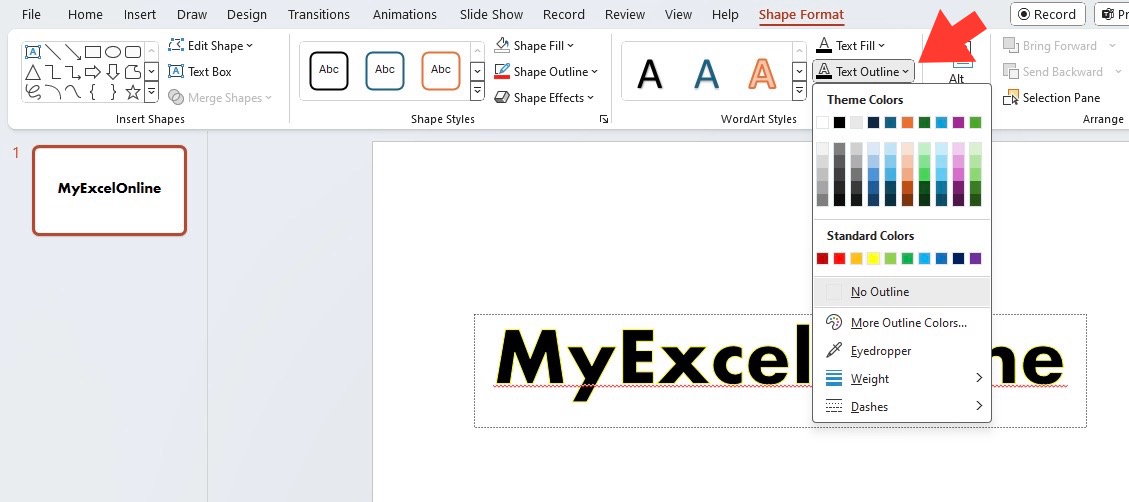Open the Shape Styles dialog launcher
The width and height of the screenshot is (1129, 502).
[603, 120]
